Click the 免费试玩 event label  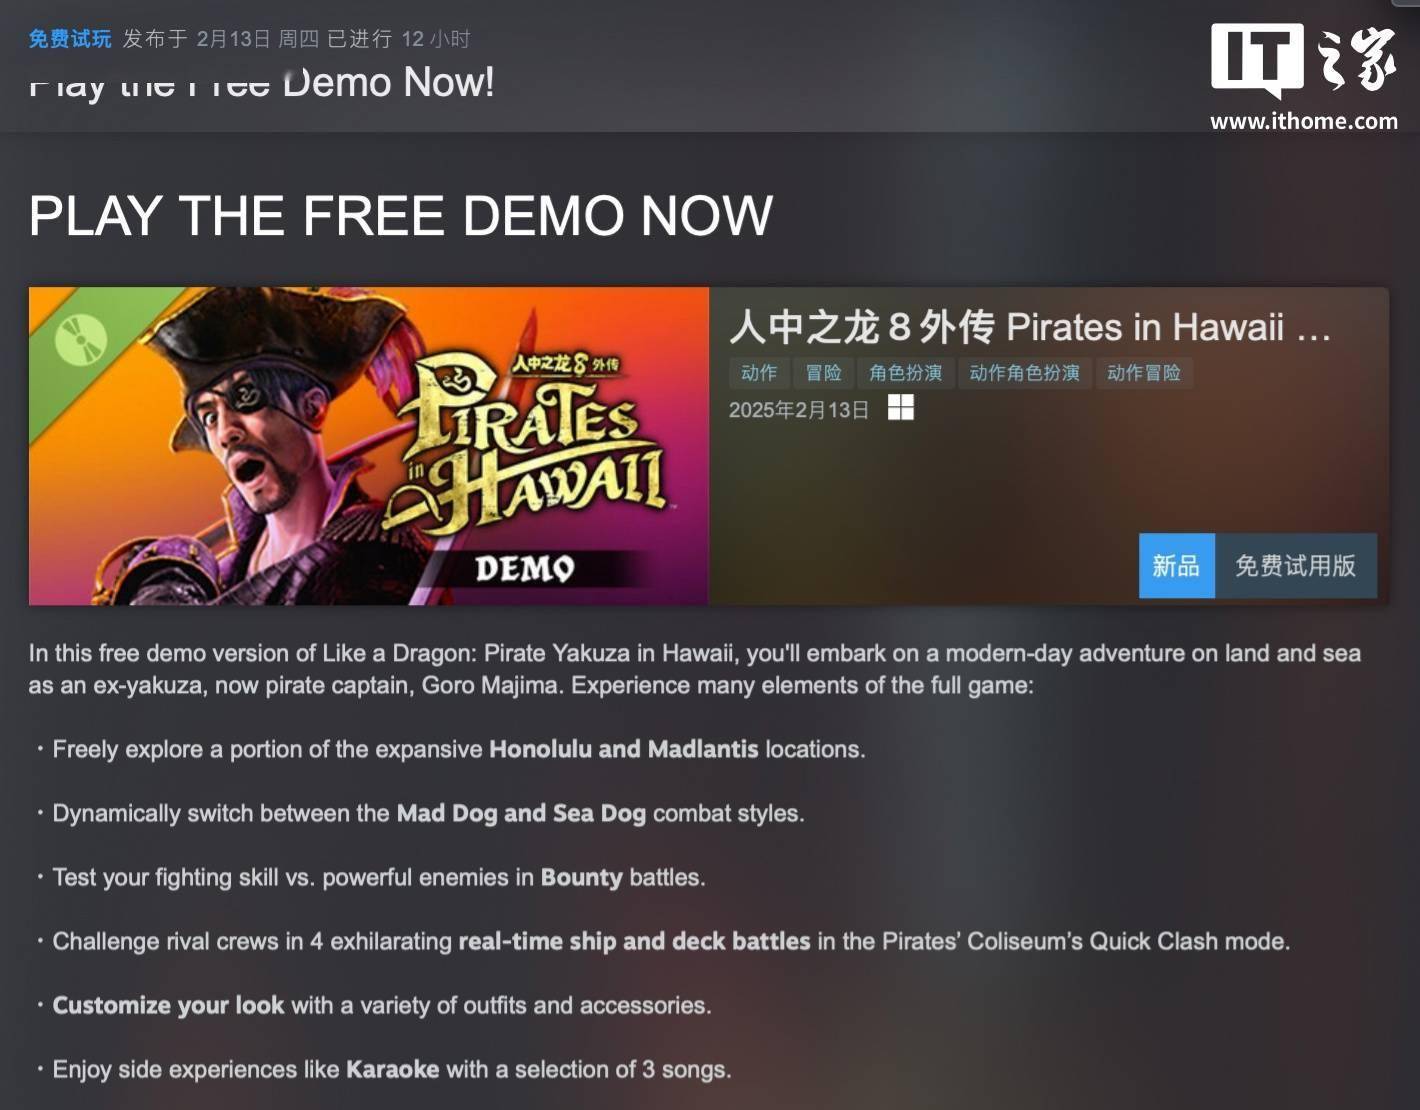(x=70, y=39)
